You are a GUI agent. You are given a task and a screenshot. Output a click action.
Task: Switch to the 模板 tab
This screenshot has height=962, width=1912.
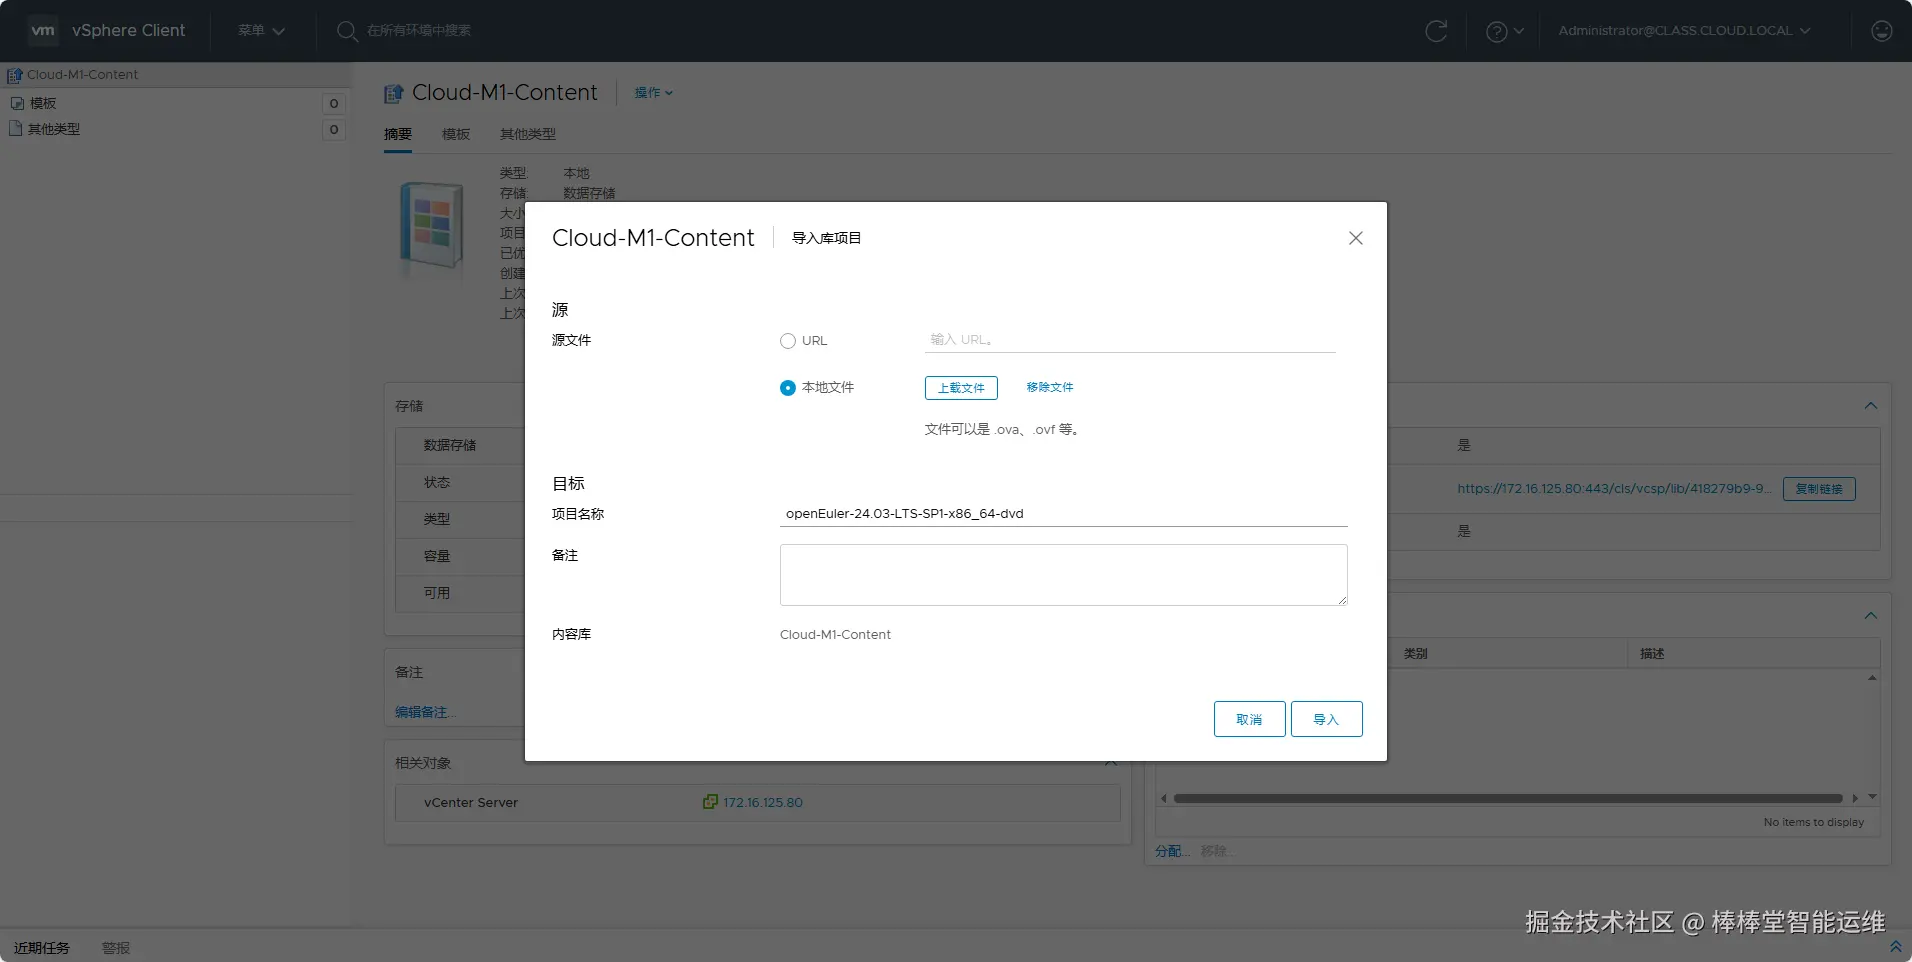[x=456, y=134]
